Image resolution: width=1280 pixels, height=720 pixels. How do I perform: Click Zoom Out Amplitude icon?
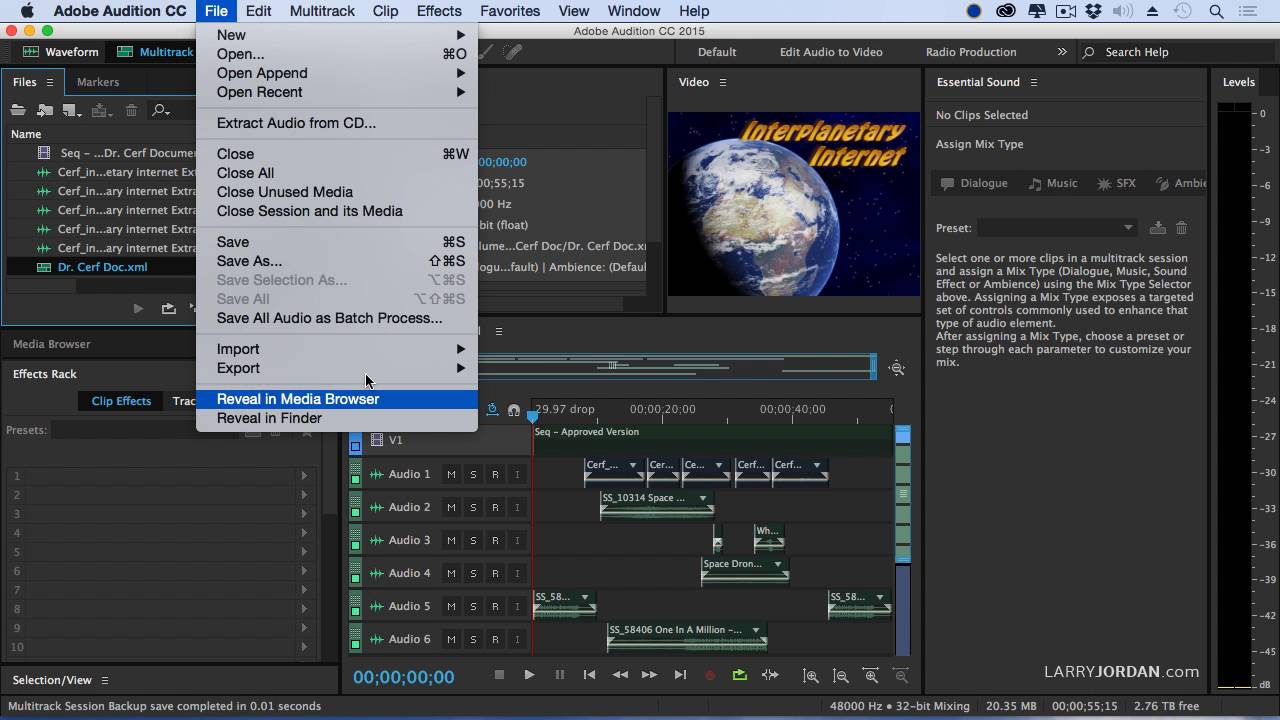point(841,676)
